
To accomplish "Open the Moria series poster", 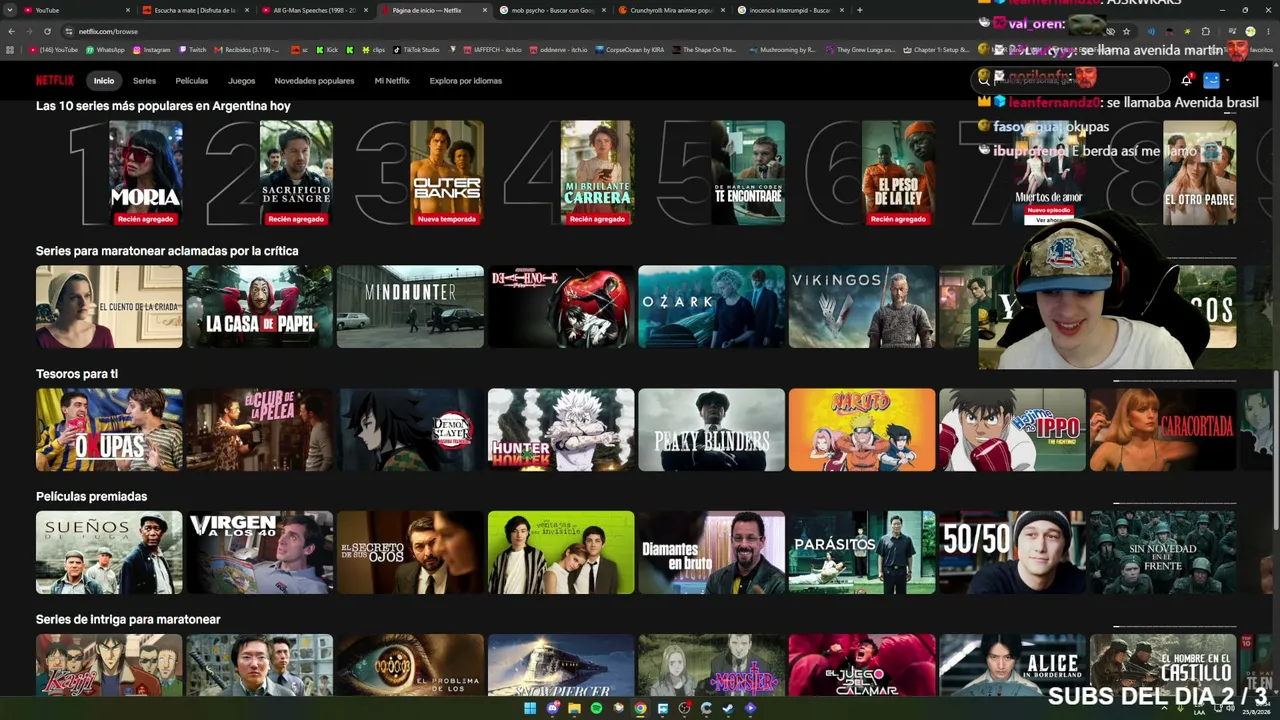I will [x=146, y=173].
